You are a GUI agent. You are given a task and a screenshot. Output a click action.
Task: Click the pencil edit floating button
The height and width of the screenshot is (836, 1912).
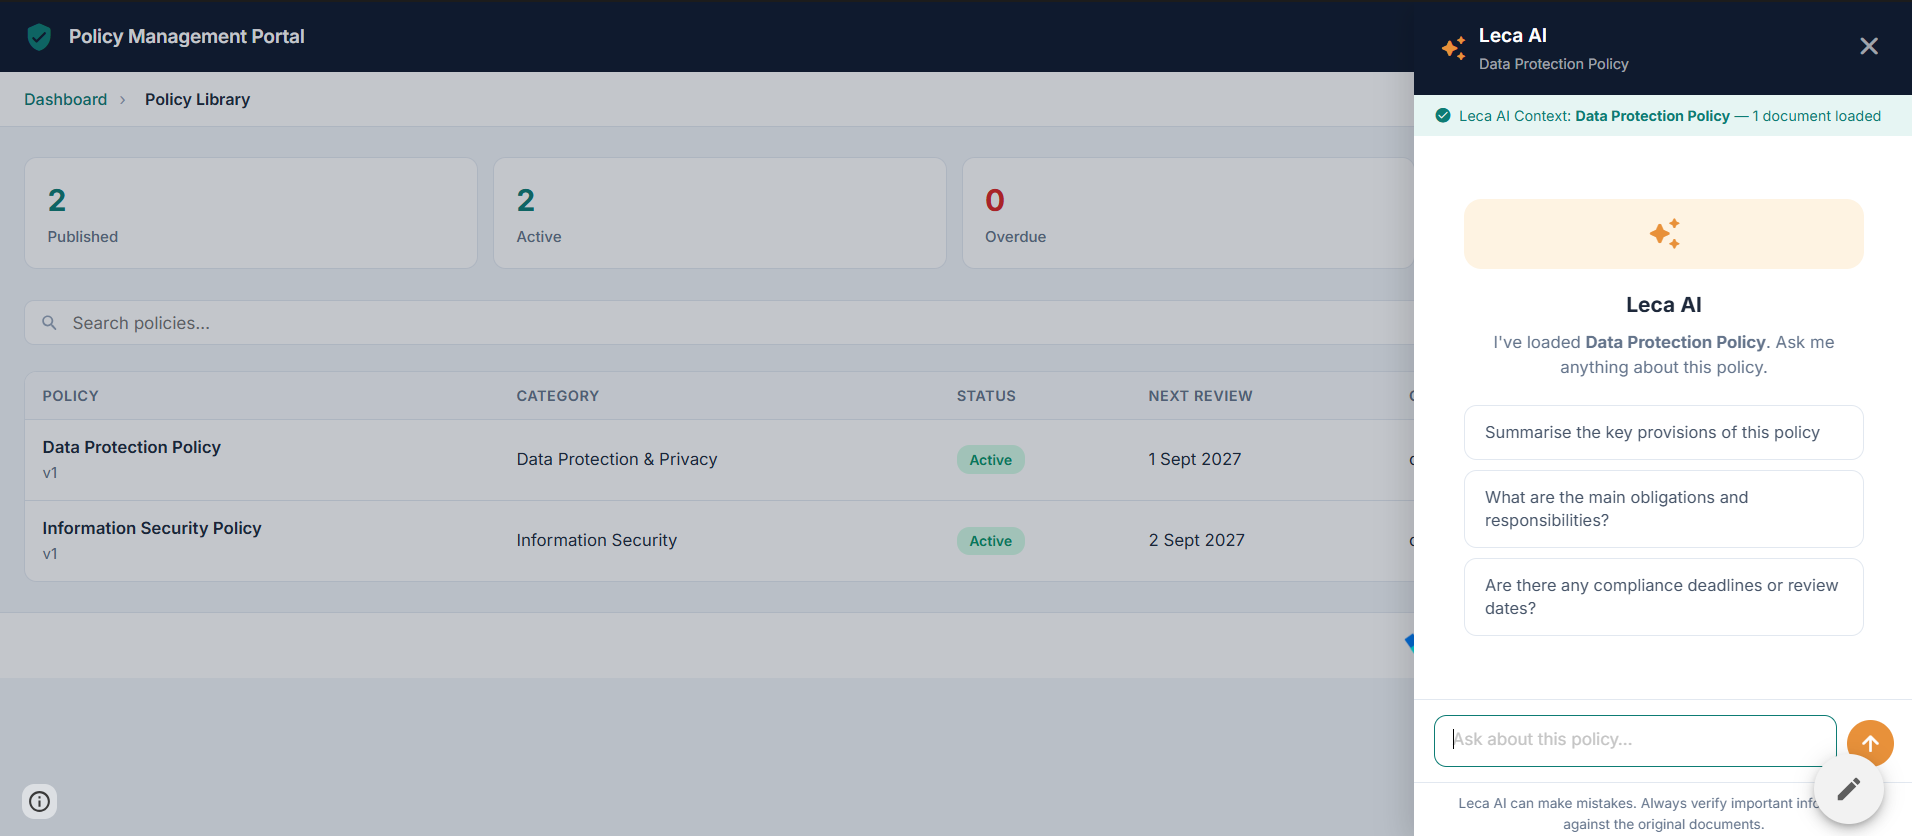coord(1848,789)
